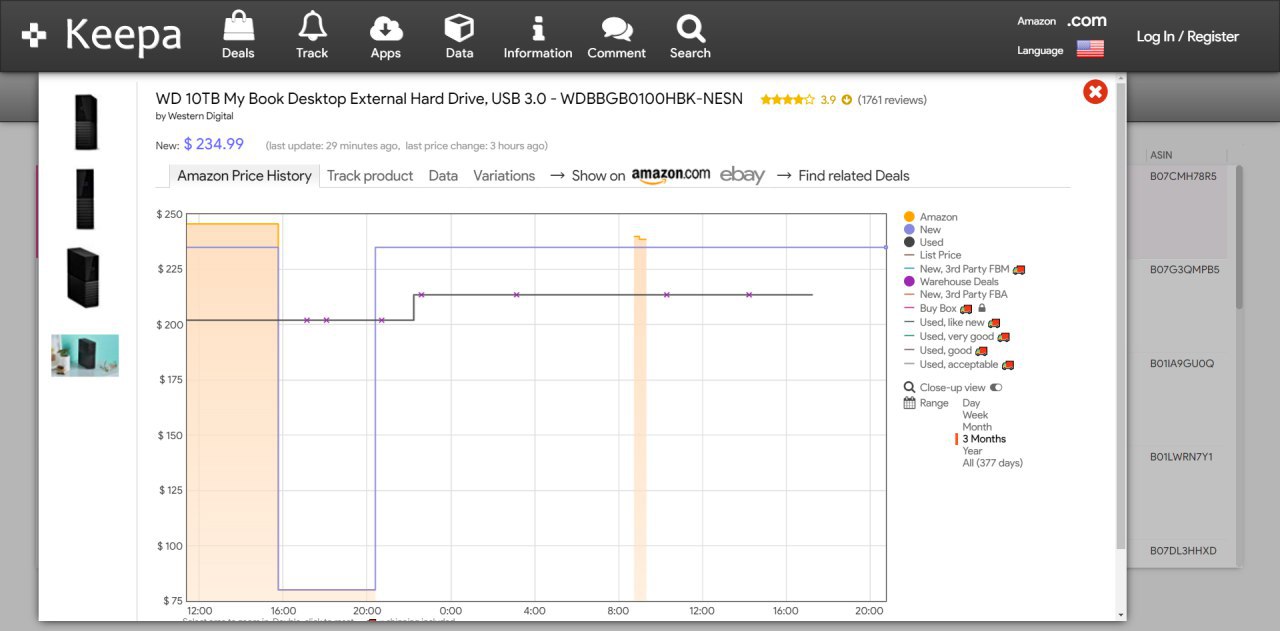
Task: Set chart range to Day
Action: [971, 403]
